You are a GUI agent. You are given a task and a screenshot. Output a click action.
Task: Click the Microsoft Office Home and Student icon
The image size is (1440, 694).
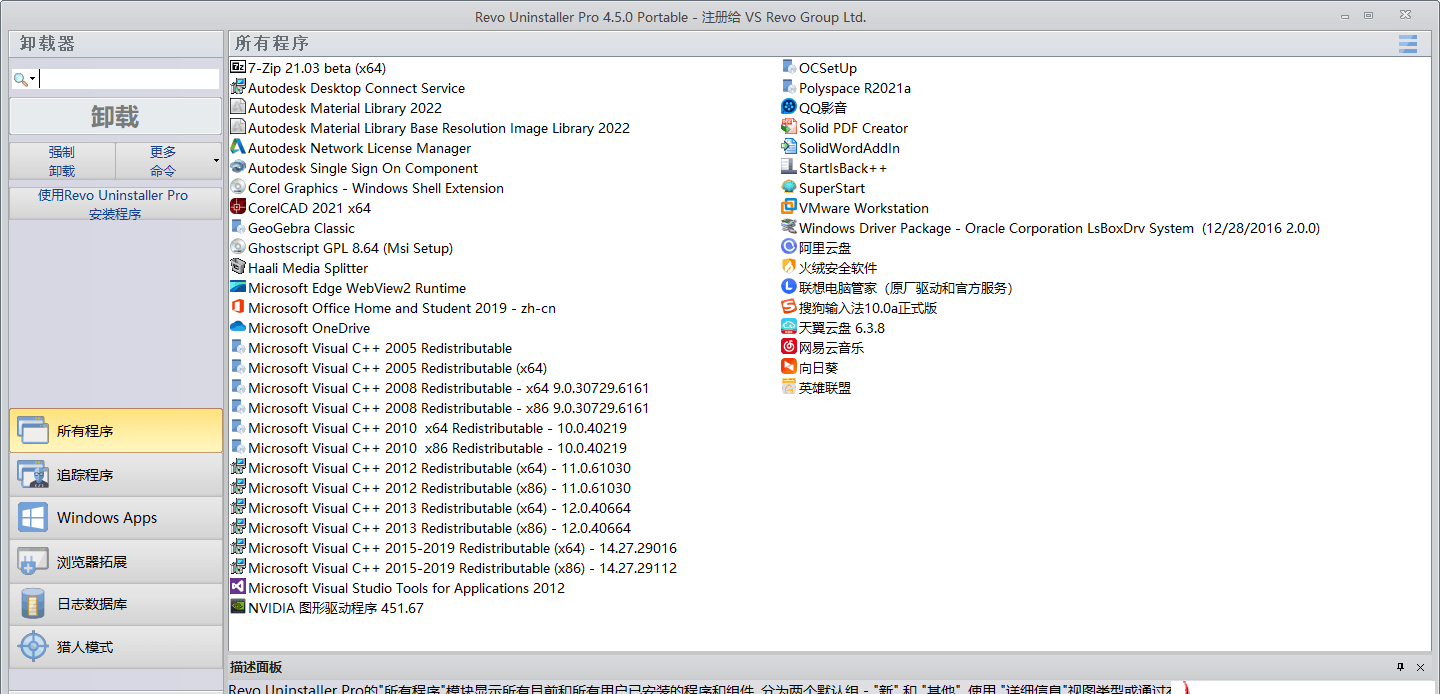238,308
